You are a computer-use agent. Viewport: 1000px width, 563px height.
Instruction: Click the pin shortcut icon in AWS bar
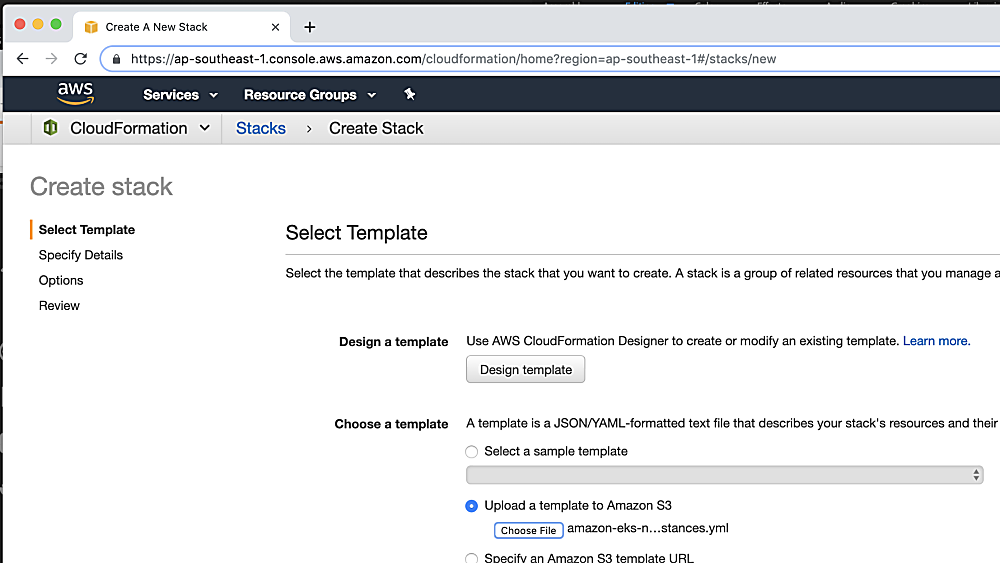pyautogui.click(x=409, y=94)
